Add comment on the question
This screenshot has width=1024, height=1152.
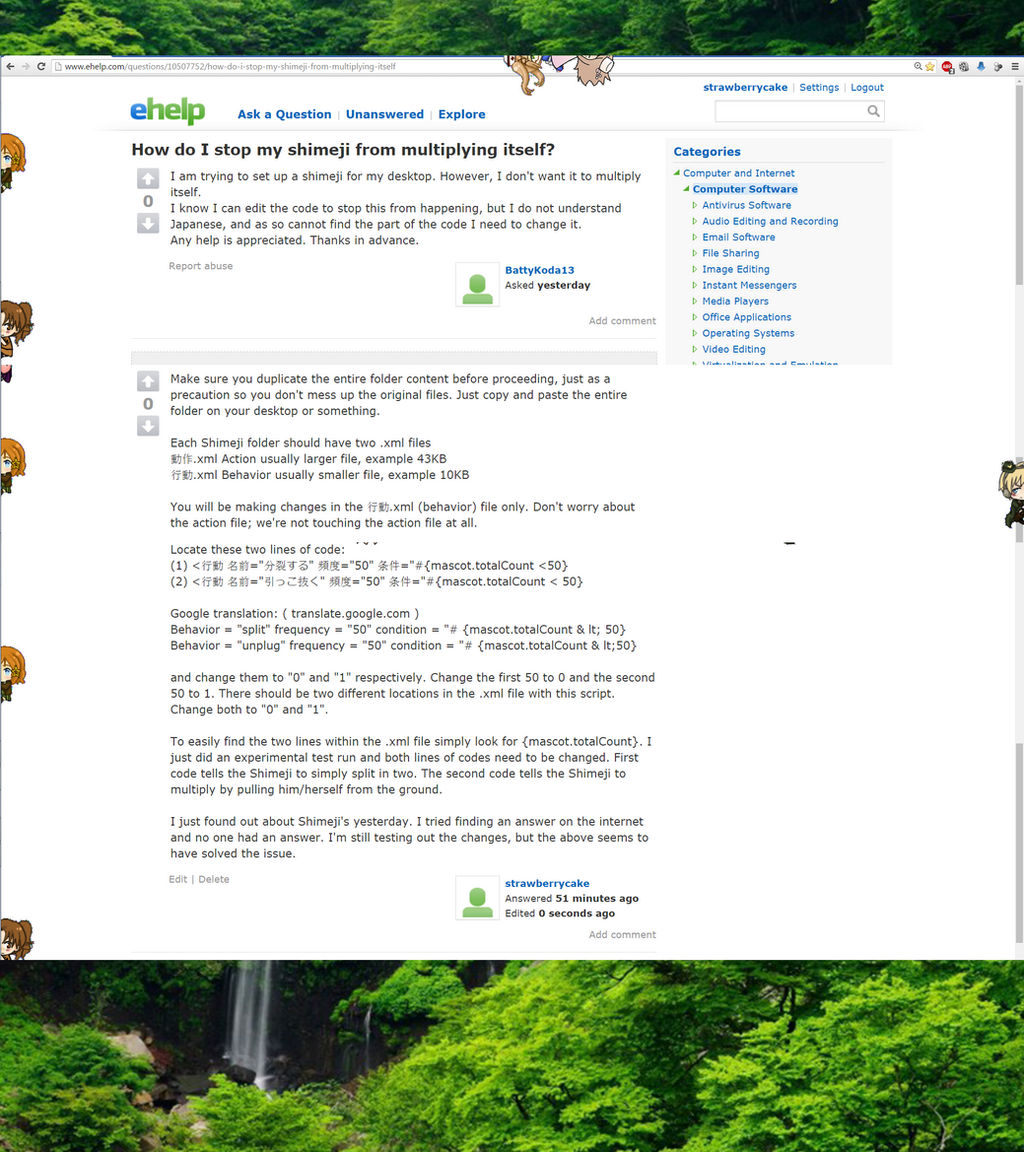pyautogui.click(x=622, y=320)
